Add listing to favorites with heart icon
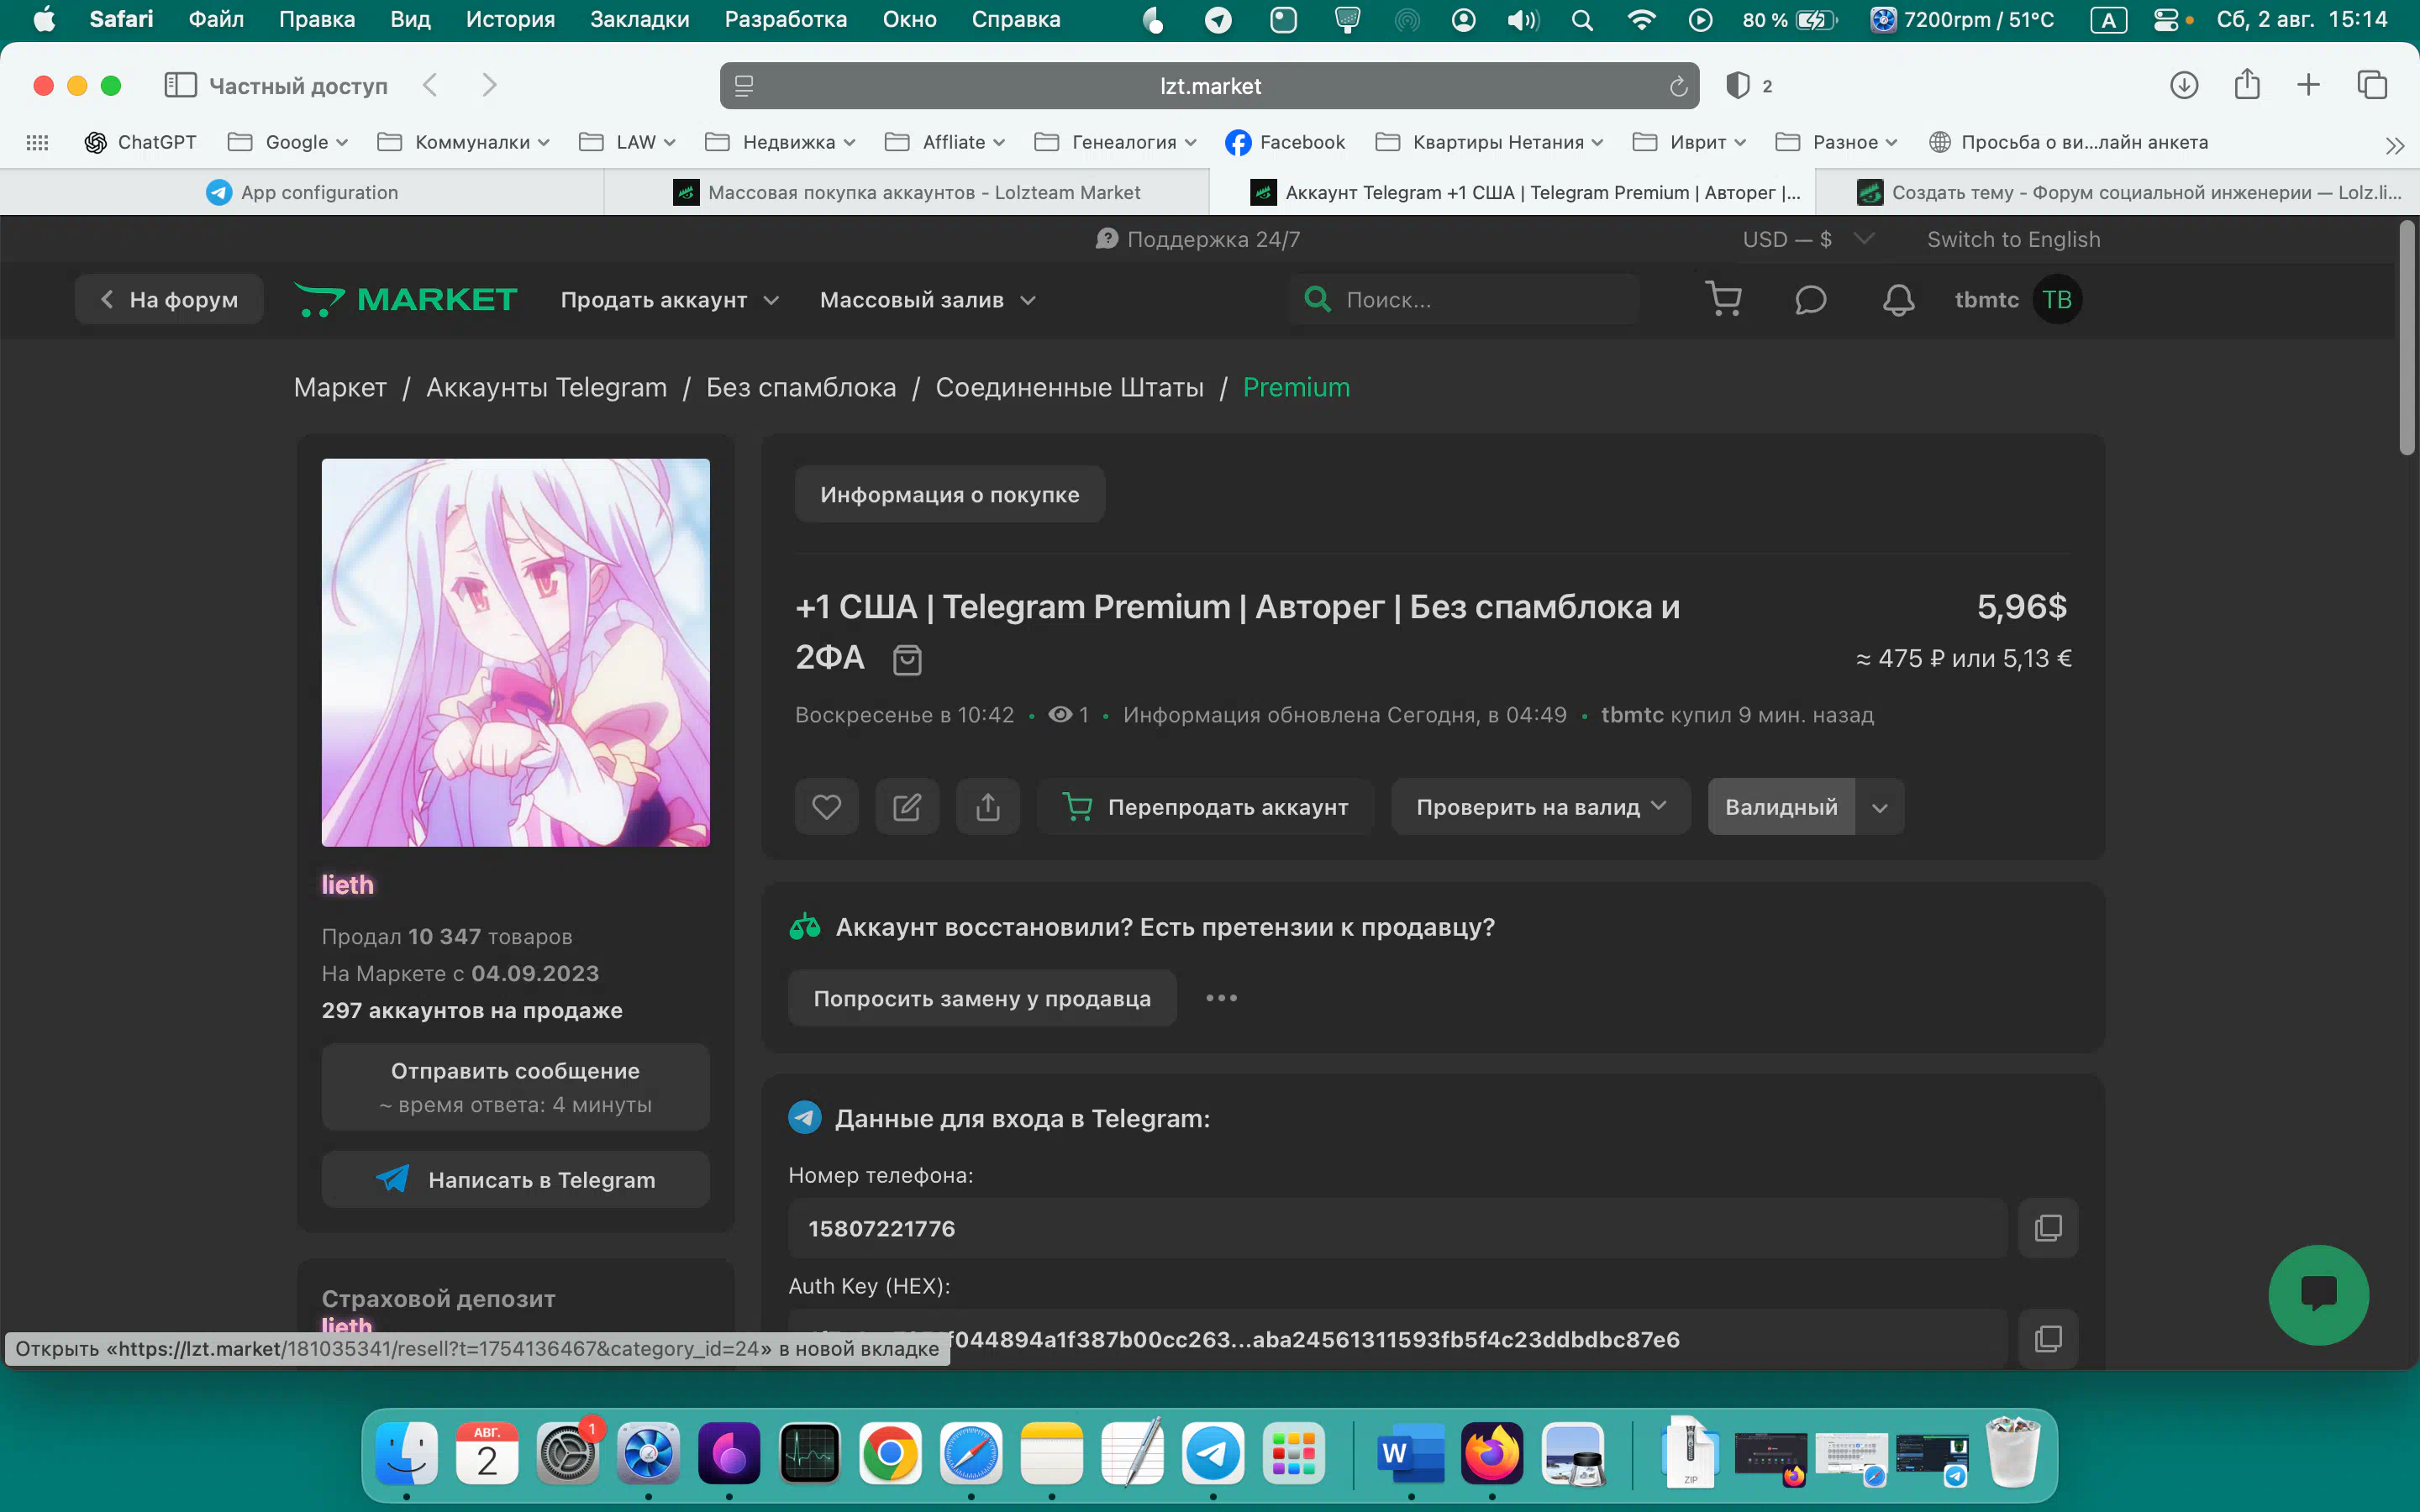 (826, 807)
